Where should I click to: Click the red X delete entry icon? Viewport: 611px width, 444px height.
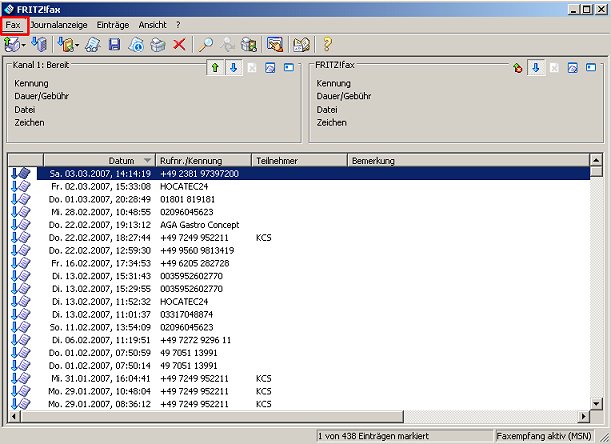[179, 44]
